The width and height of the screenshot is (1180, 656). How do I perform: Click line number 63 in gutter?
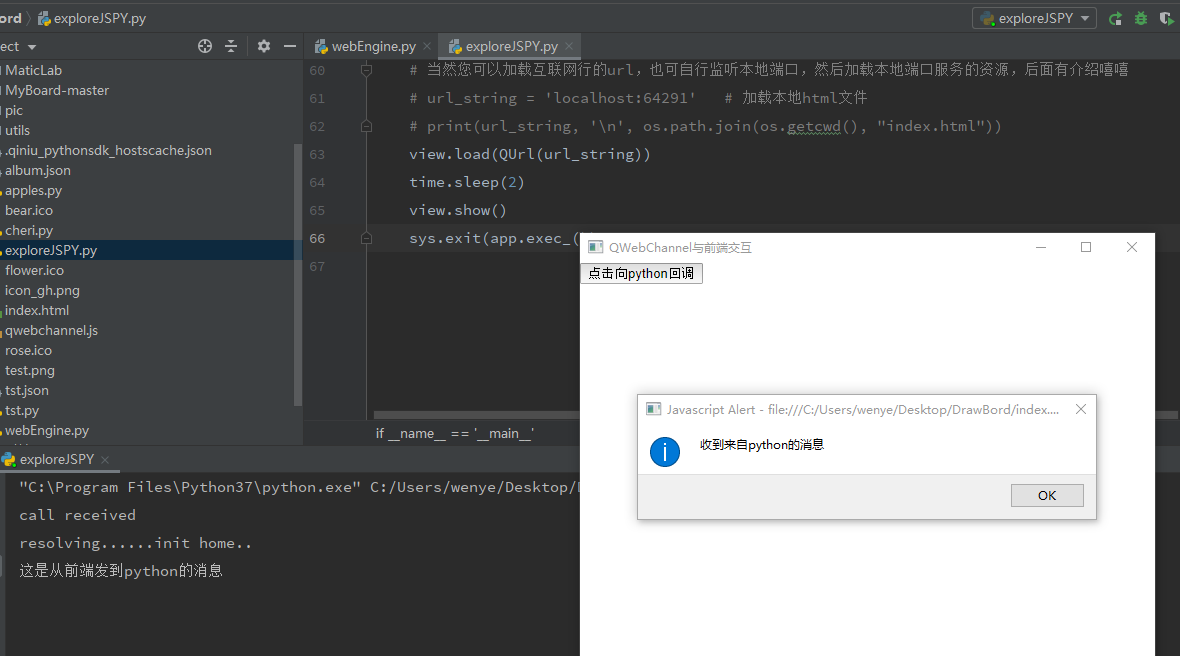317,154
